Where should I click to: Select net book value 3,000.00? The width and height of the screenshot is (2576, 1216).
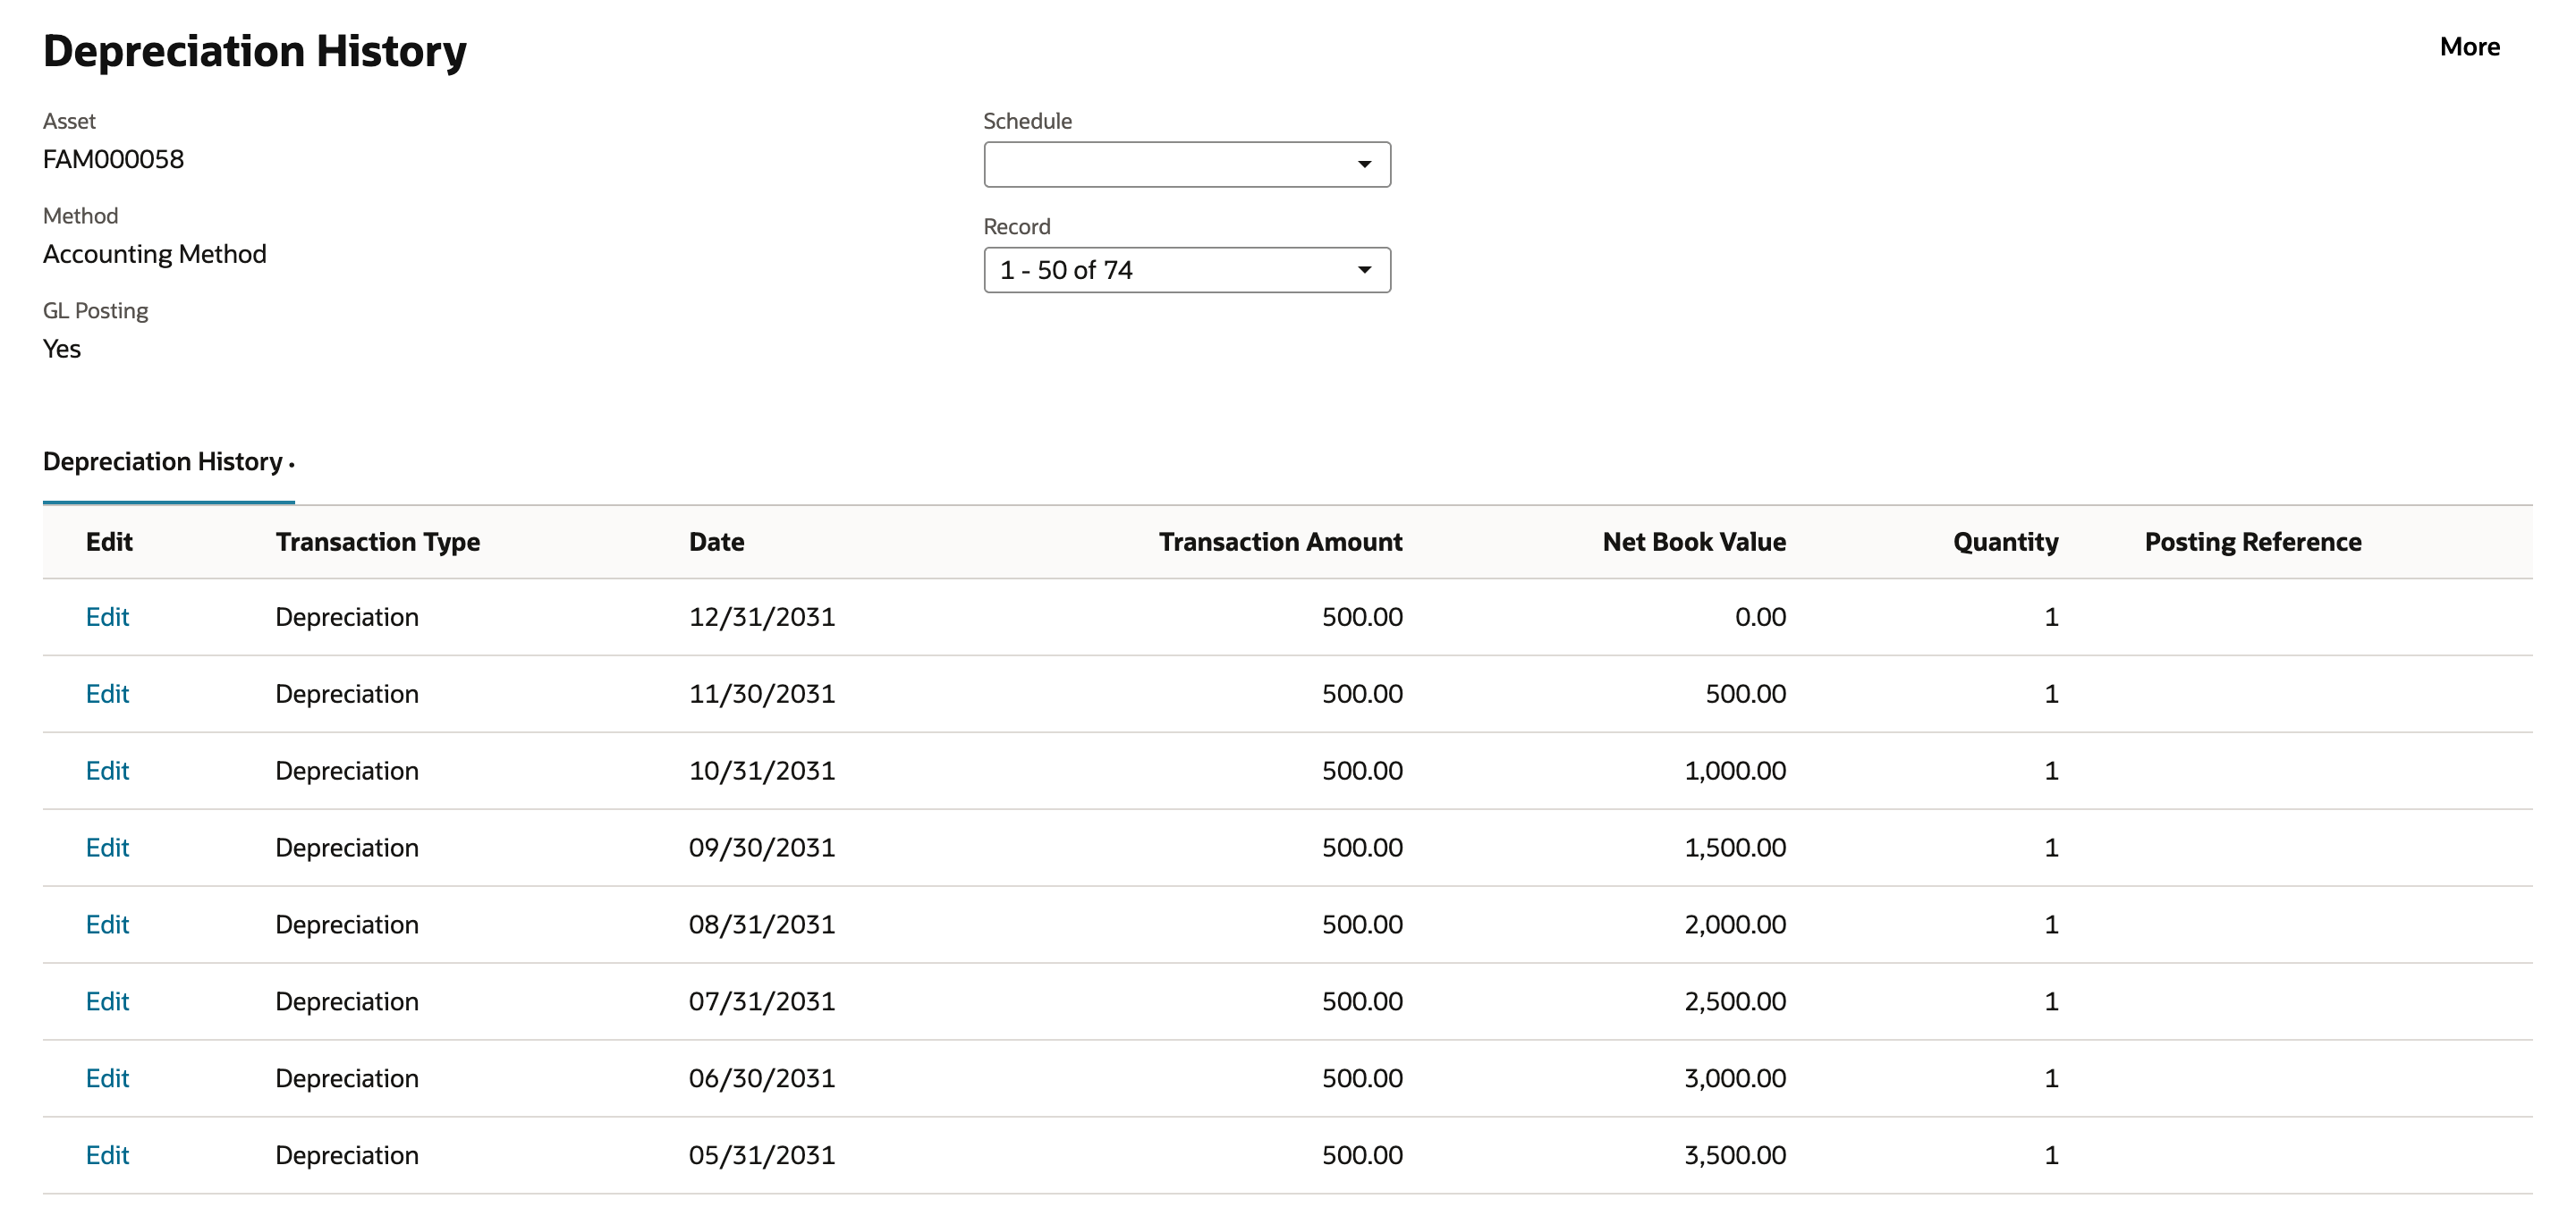[1735, 1079]
